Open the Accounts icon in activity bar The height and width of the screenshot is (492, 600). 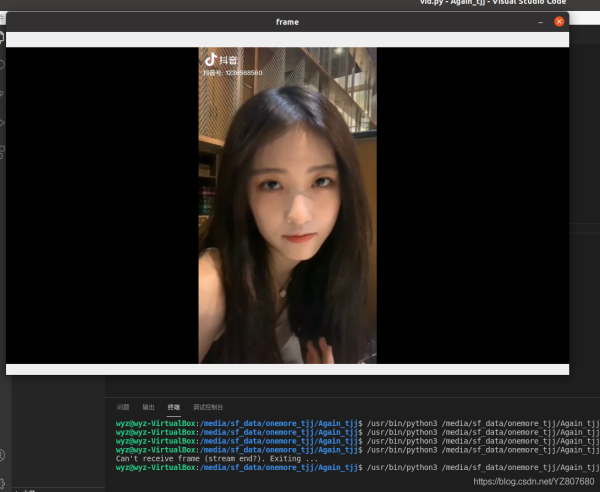coord(3,456)
